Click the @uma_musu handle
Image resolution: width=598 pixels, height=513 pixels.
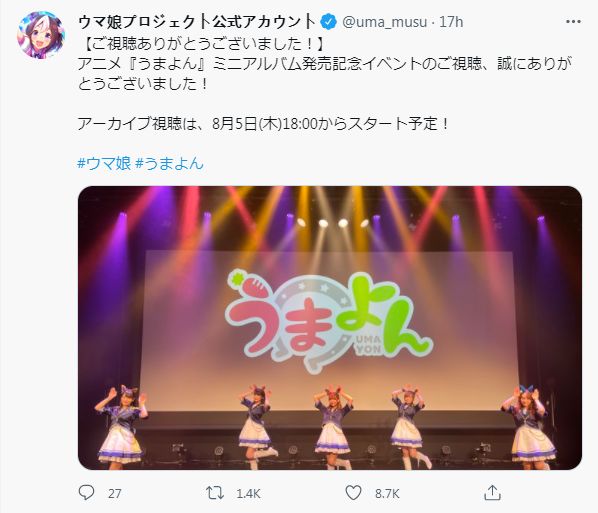384,22
